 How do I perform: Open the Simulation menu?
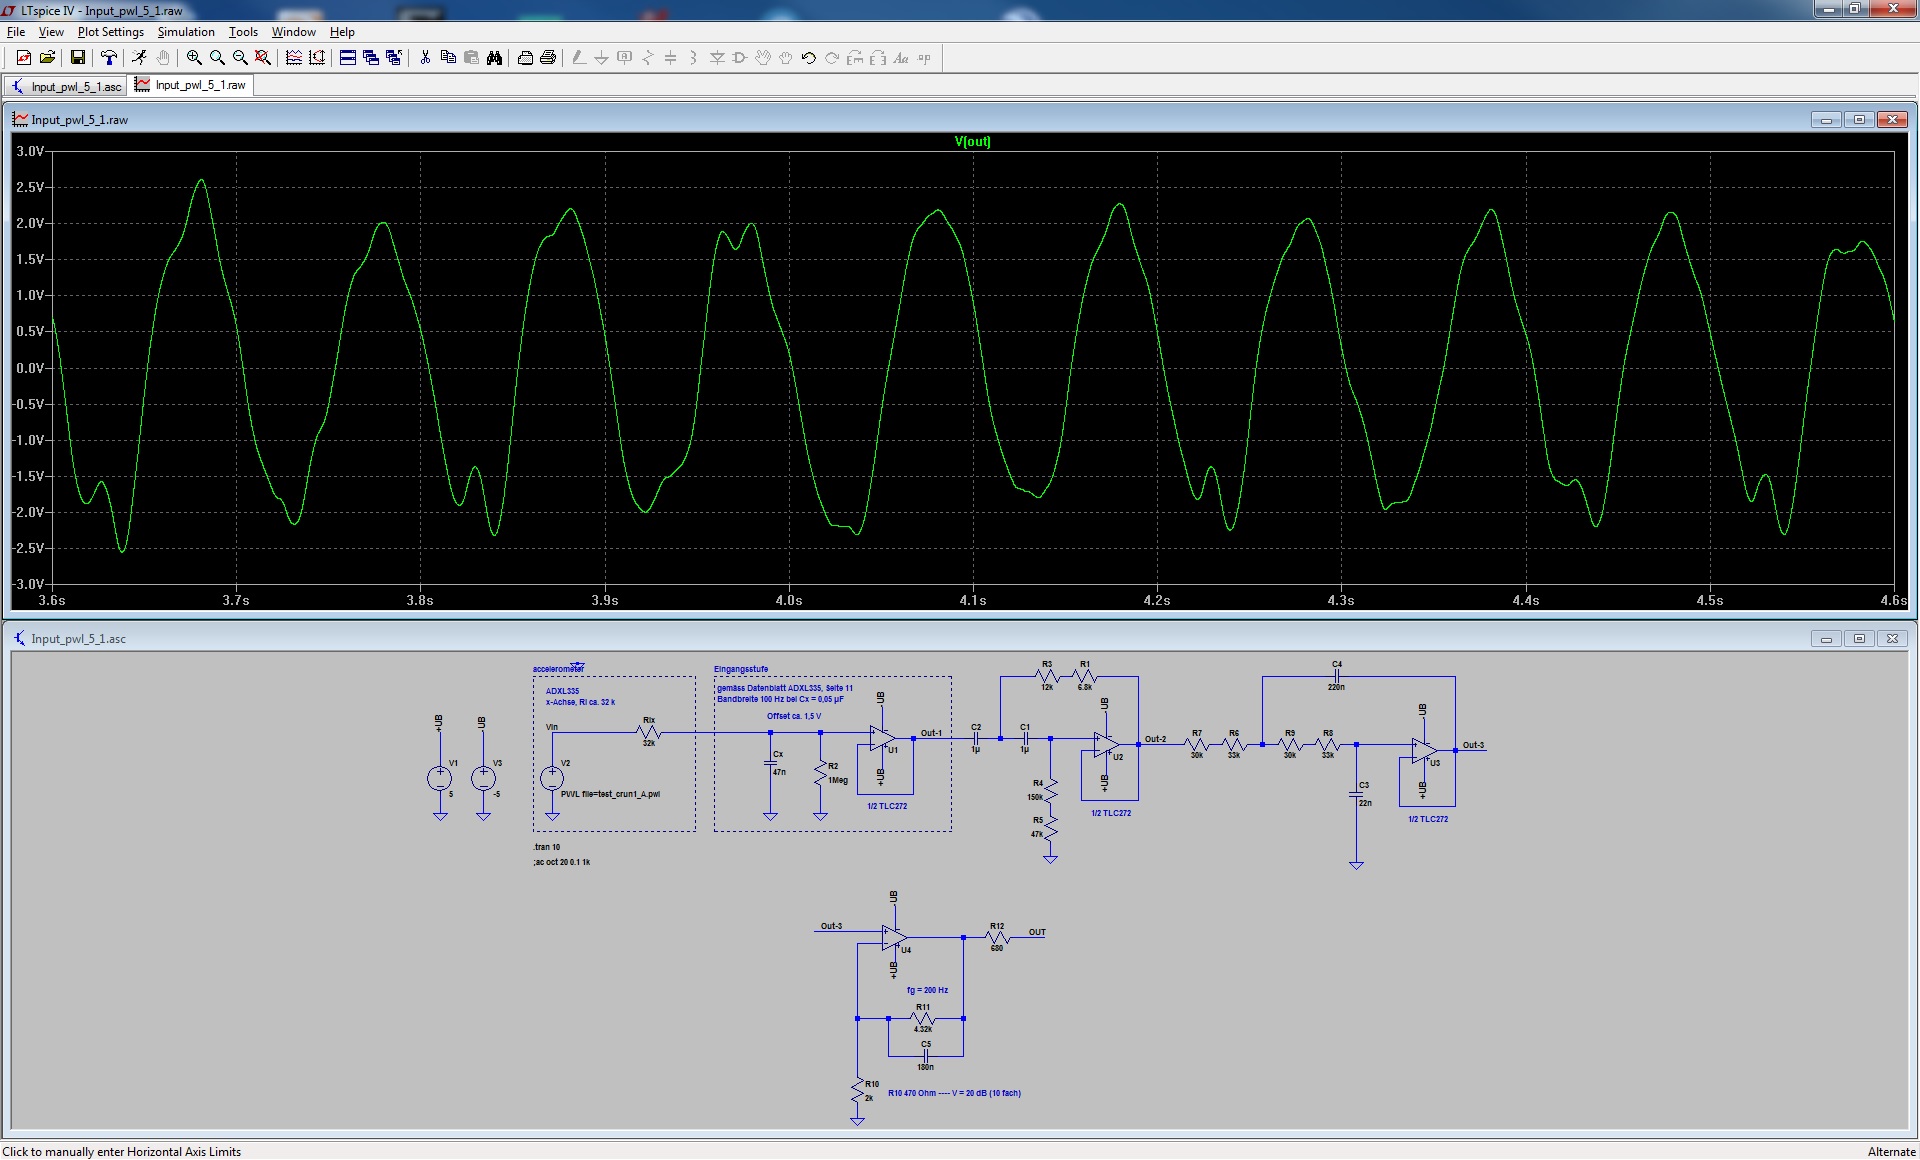186,32
